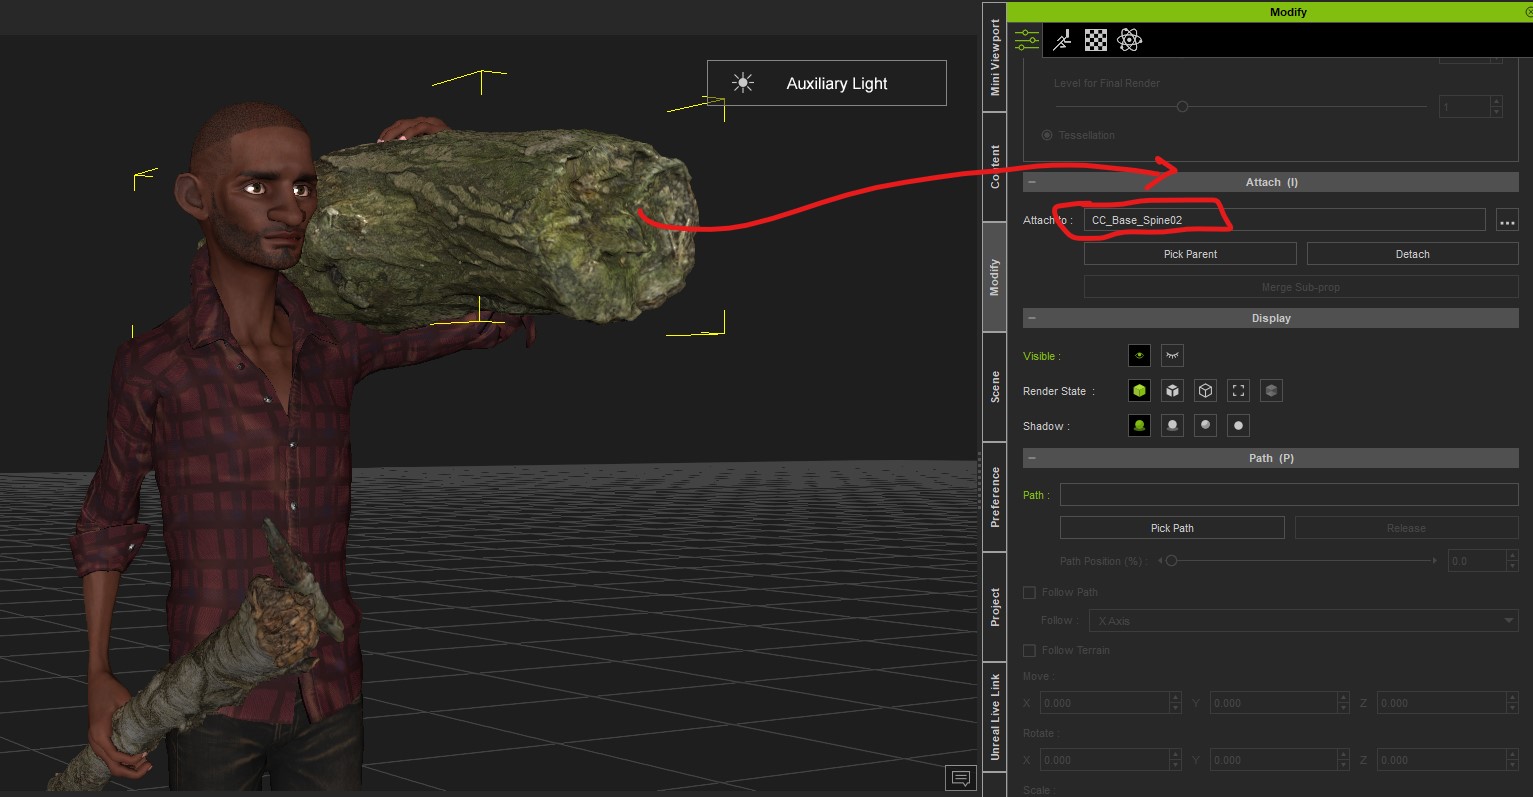Click the ellipsis button next to Attach to
Viewport: 1533px width, 797px height.
point(1507,220)
